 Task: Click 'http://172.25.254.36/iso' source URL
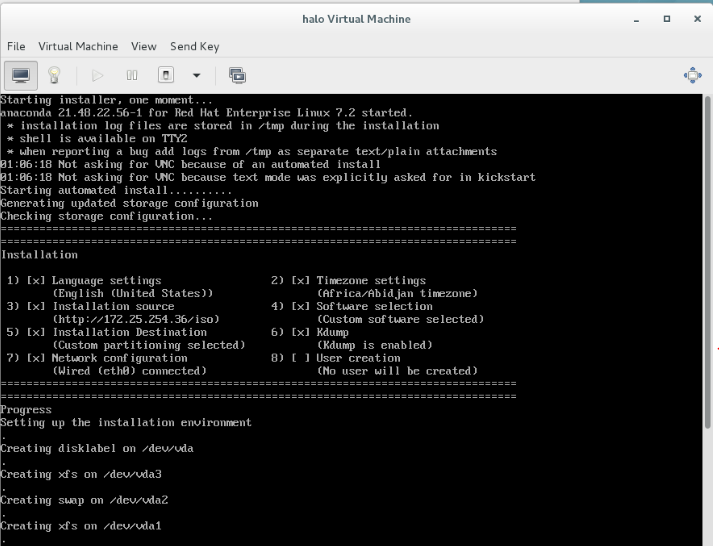pos(136,319)
